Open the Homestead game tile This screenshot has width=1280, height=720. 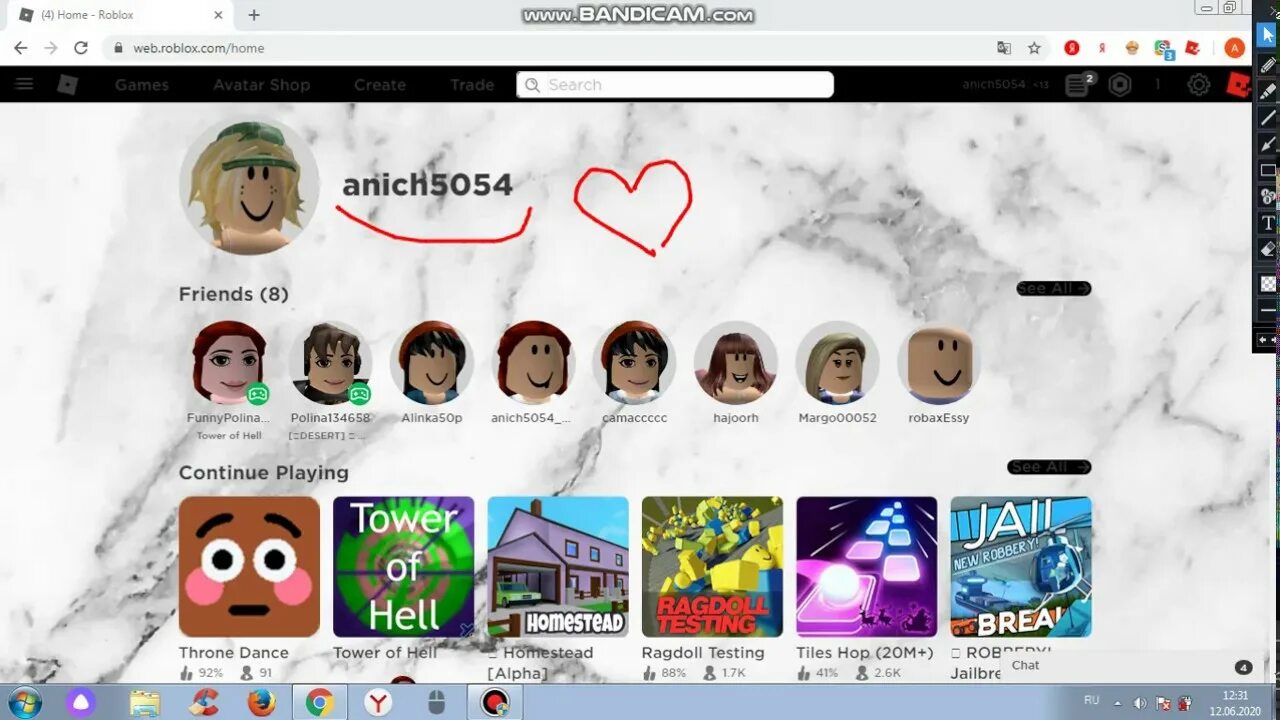(x=558, y=567)
